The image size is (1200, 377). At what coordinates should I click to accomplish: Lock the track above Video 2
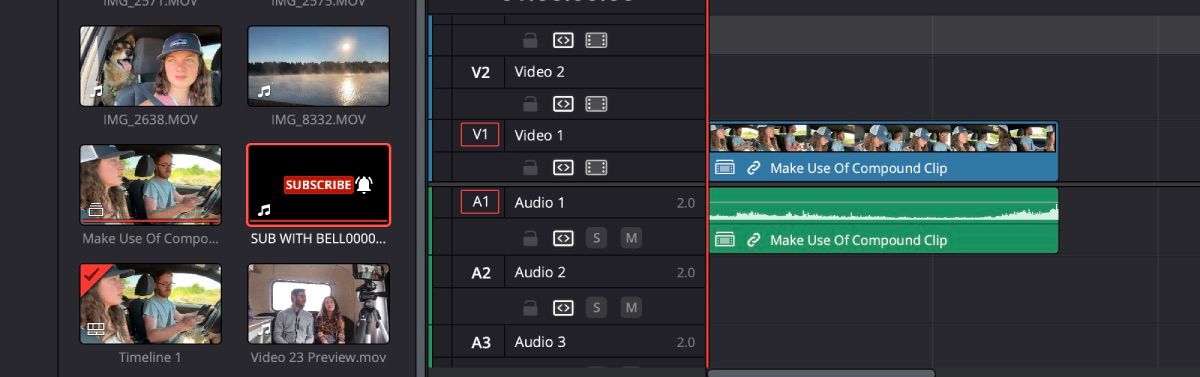tap(531, 41)
